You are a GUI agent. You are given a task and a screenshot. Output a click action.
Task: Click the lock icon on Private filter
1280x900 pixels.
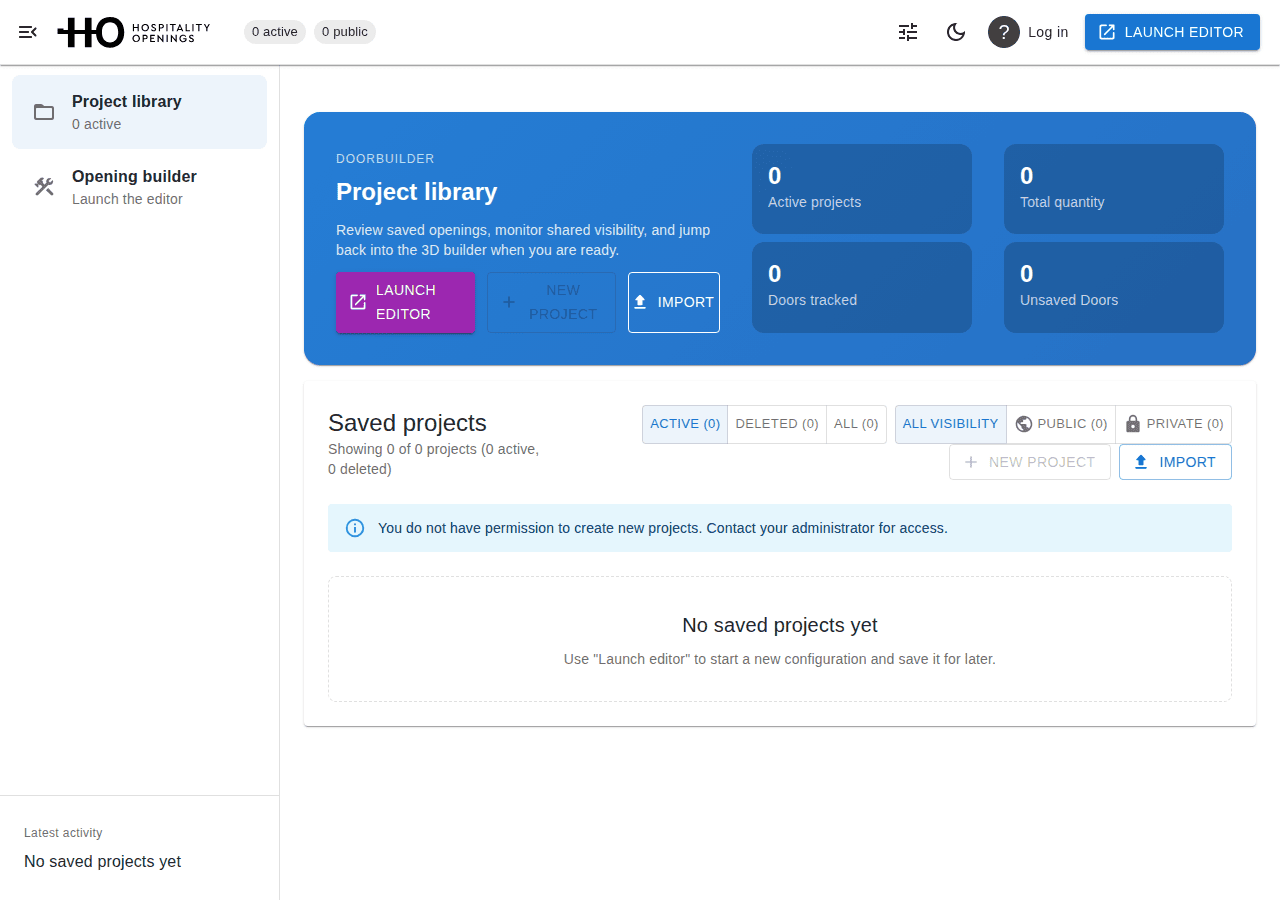(1133, 424)
